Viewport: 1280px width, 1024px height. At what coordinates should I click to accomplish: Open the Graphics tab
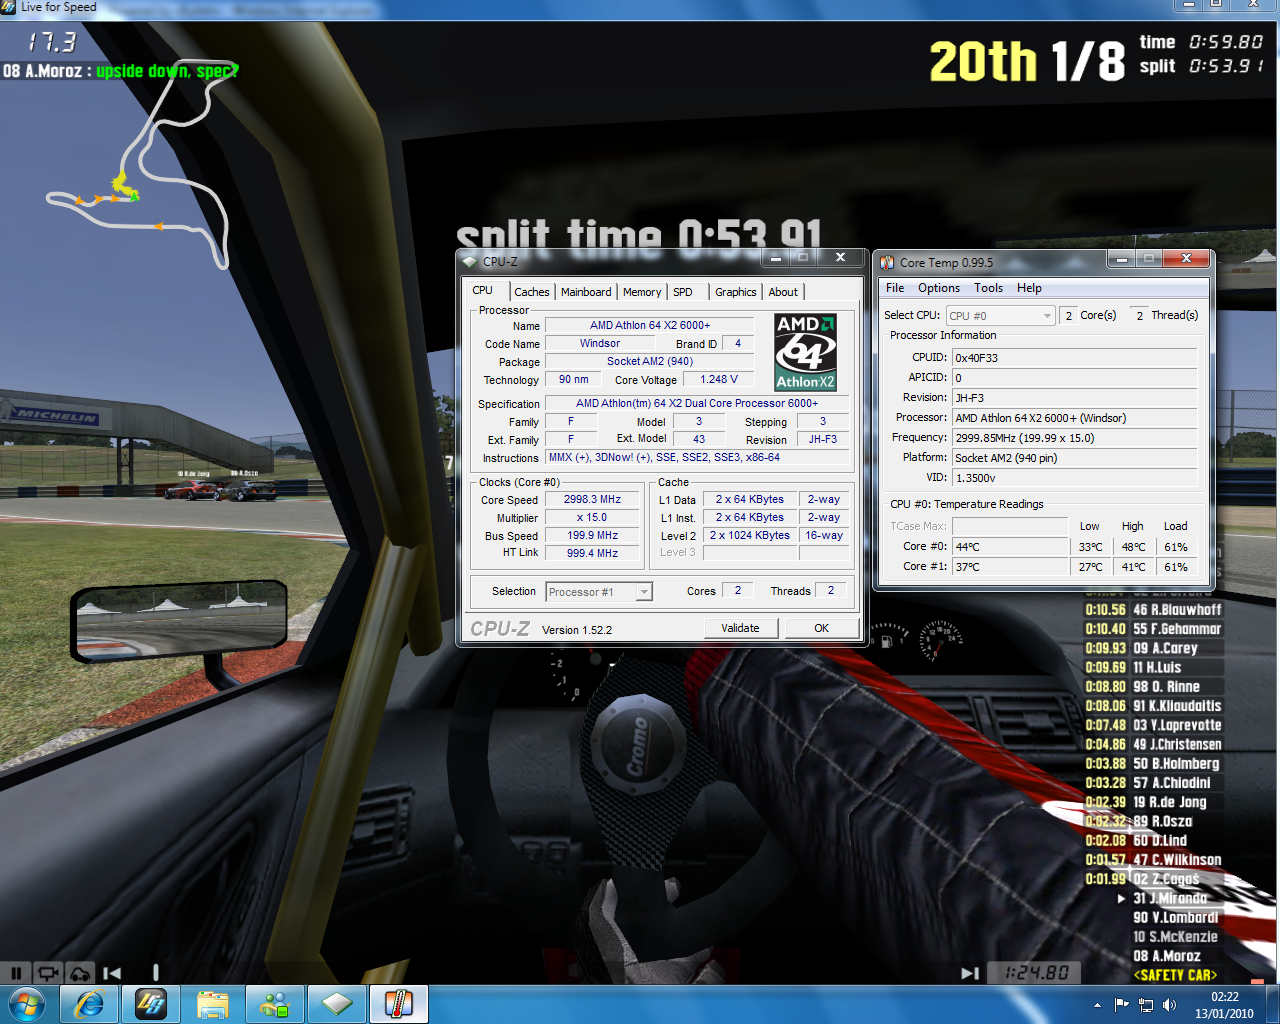tap(736, 292)
